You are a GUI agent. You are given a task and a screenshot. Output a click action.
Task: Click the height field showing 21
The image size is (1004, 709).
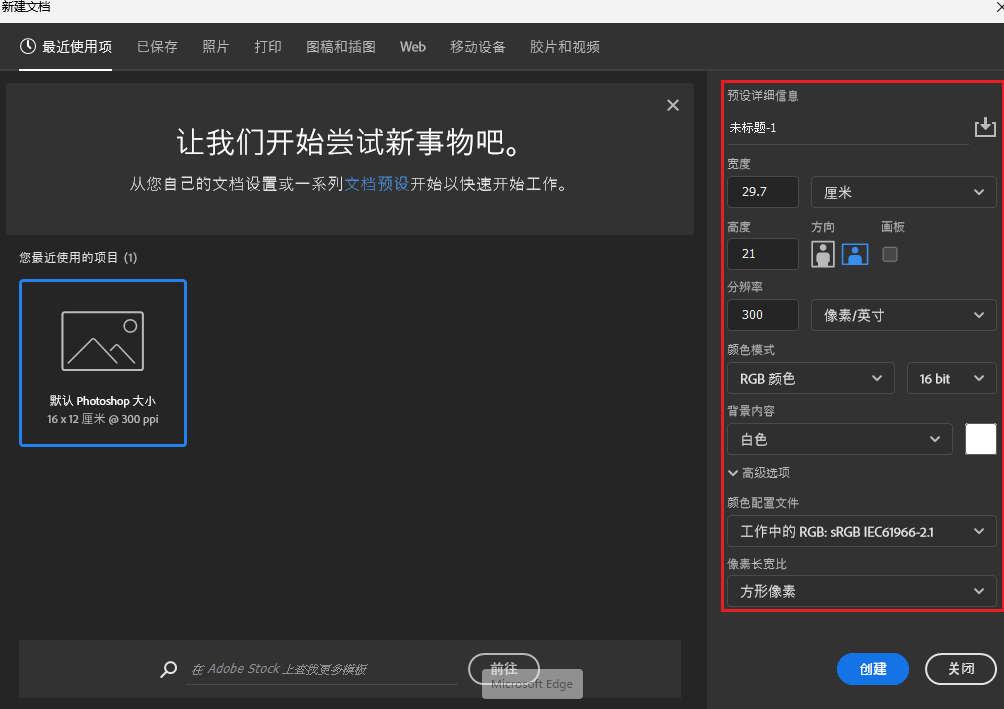pyautogui.click(x=763, y=254)
